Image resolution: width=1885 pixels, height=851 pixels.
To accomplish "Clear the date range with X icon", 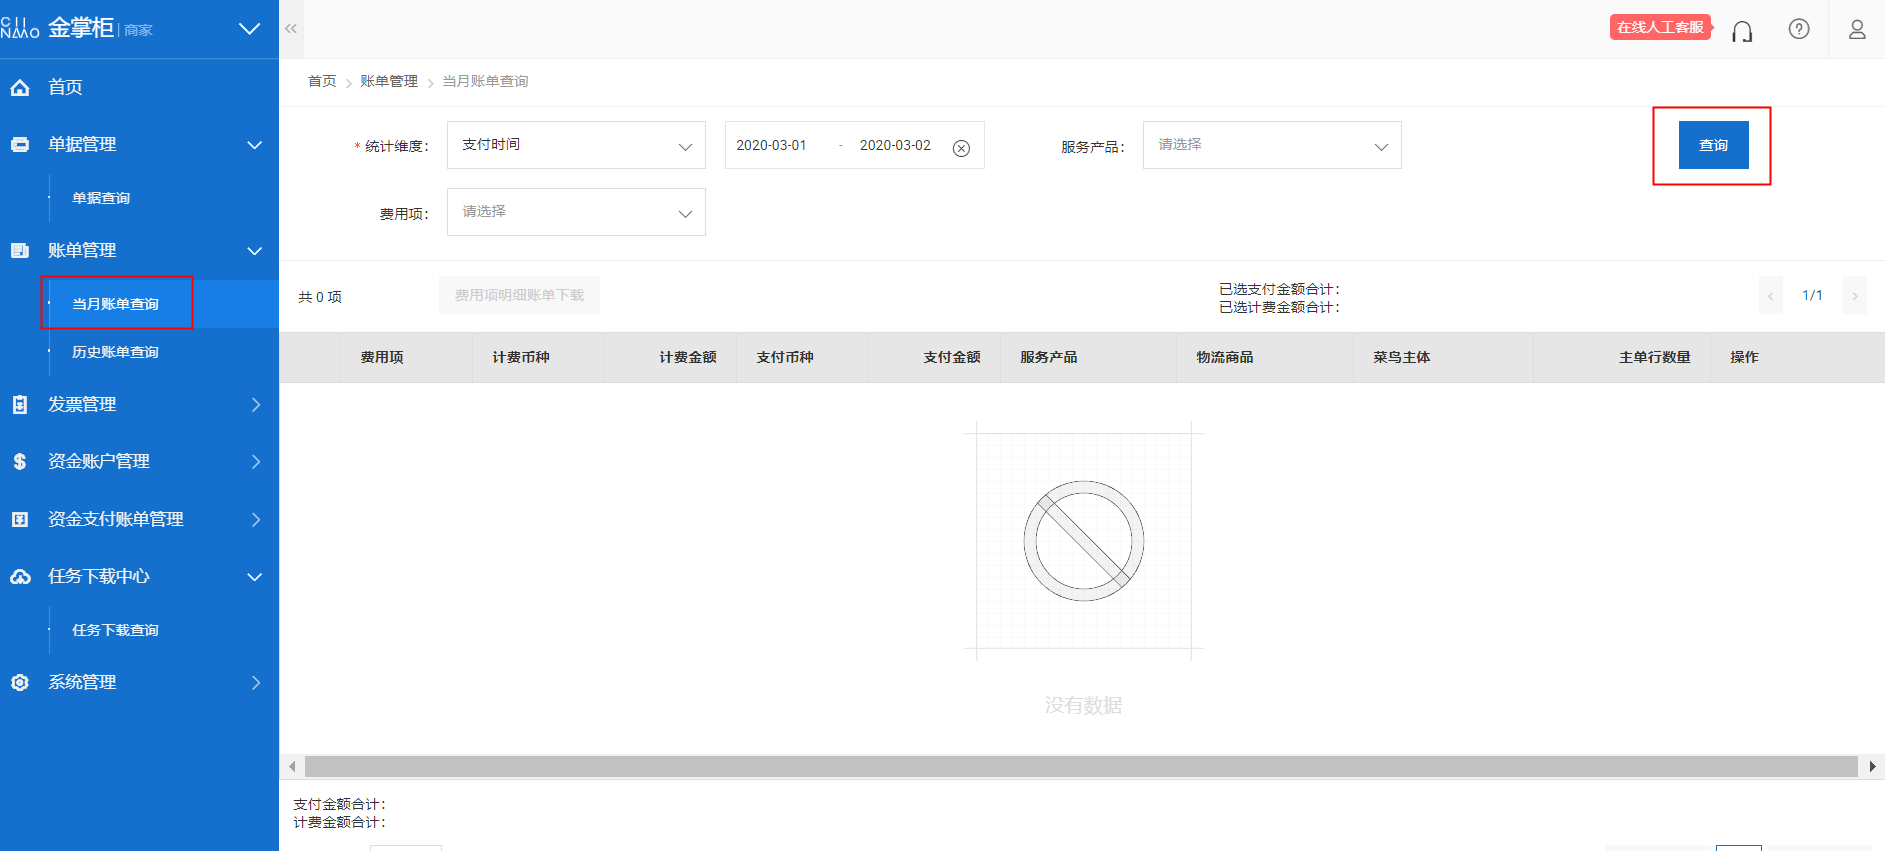I will (x=961, y=148).
